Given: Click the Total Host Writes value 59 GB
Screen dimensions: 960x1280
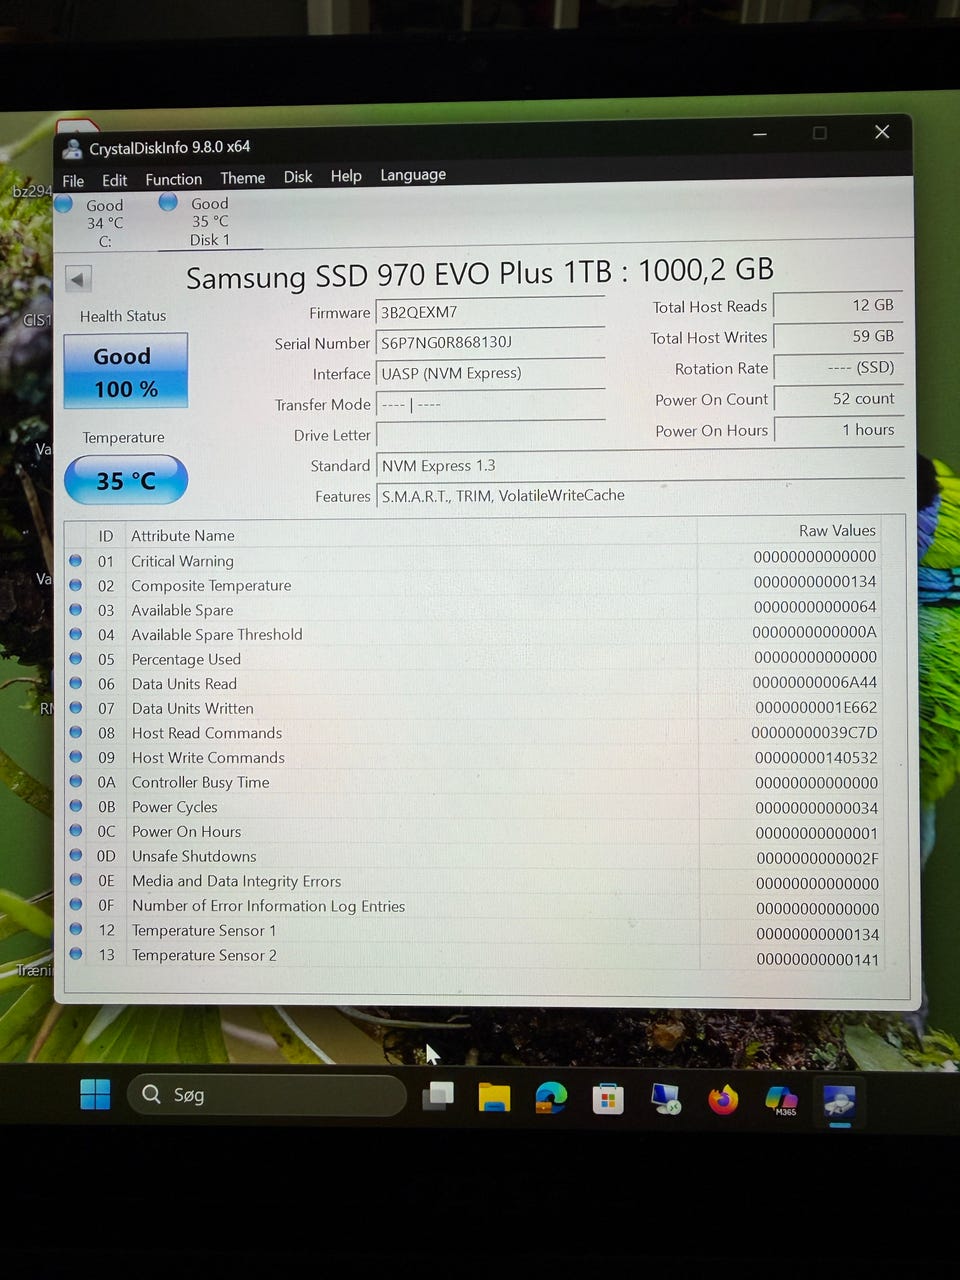Looking at the screenshot, I should (x=838, y=337).
